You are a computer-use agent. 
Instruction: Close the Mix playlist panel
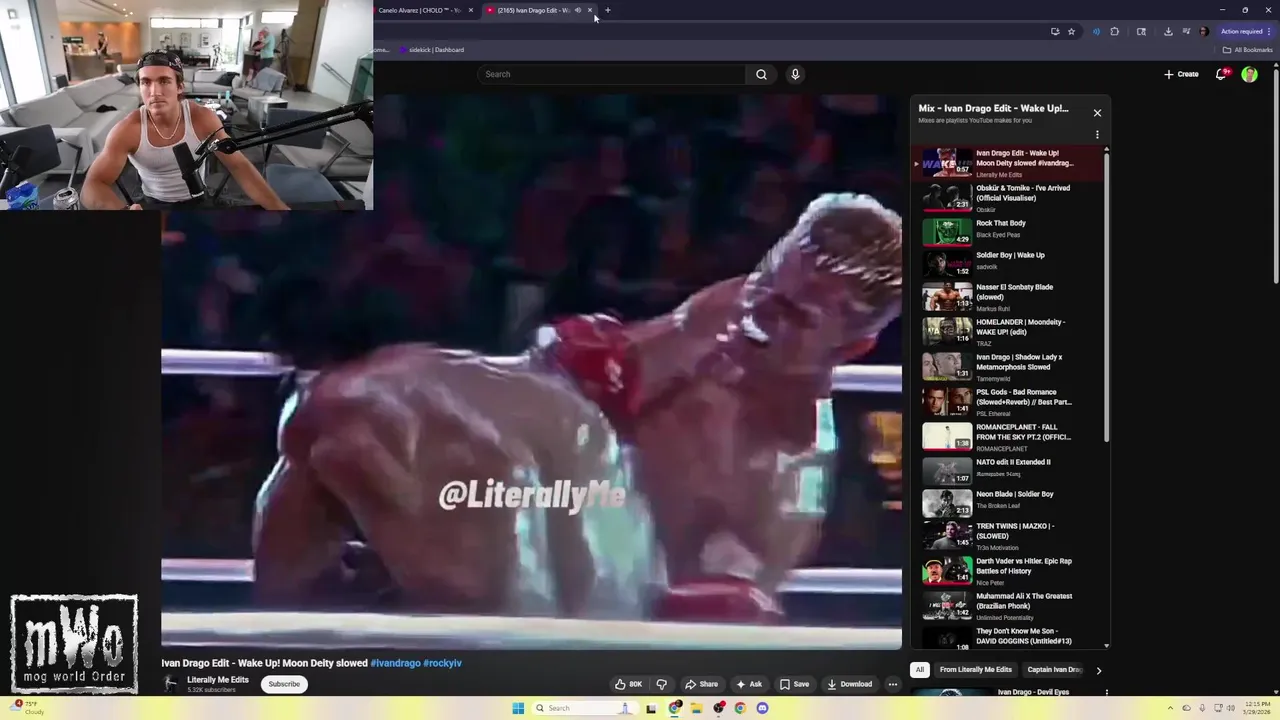point(1097,113)
